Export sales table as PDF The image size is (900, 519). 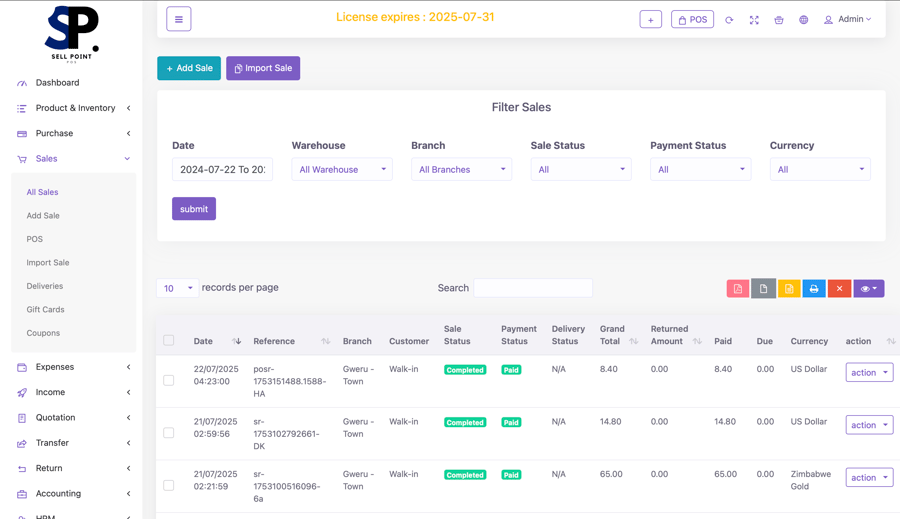pos(738,289)
